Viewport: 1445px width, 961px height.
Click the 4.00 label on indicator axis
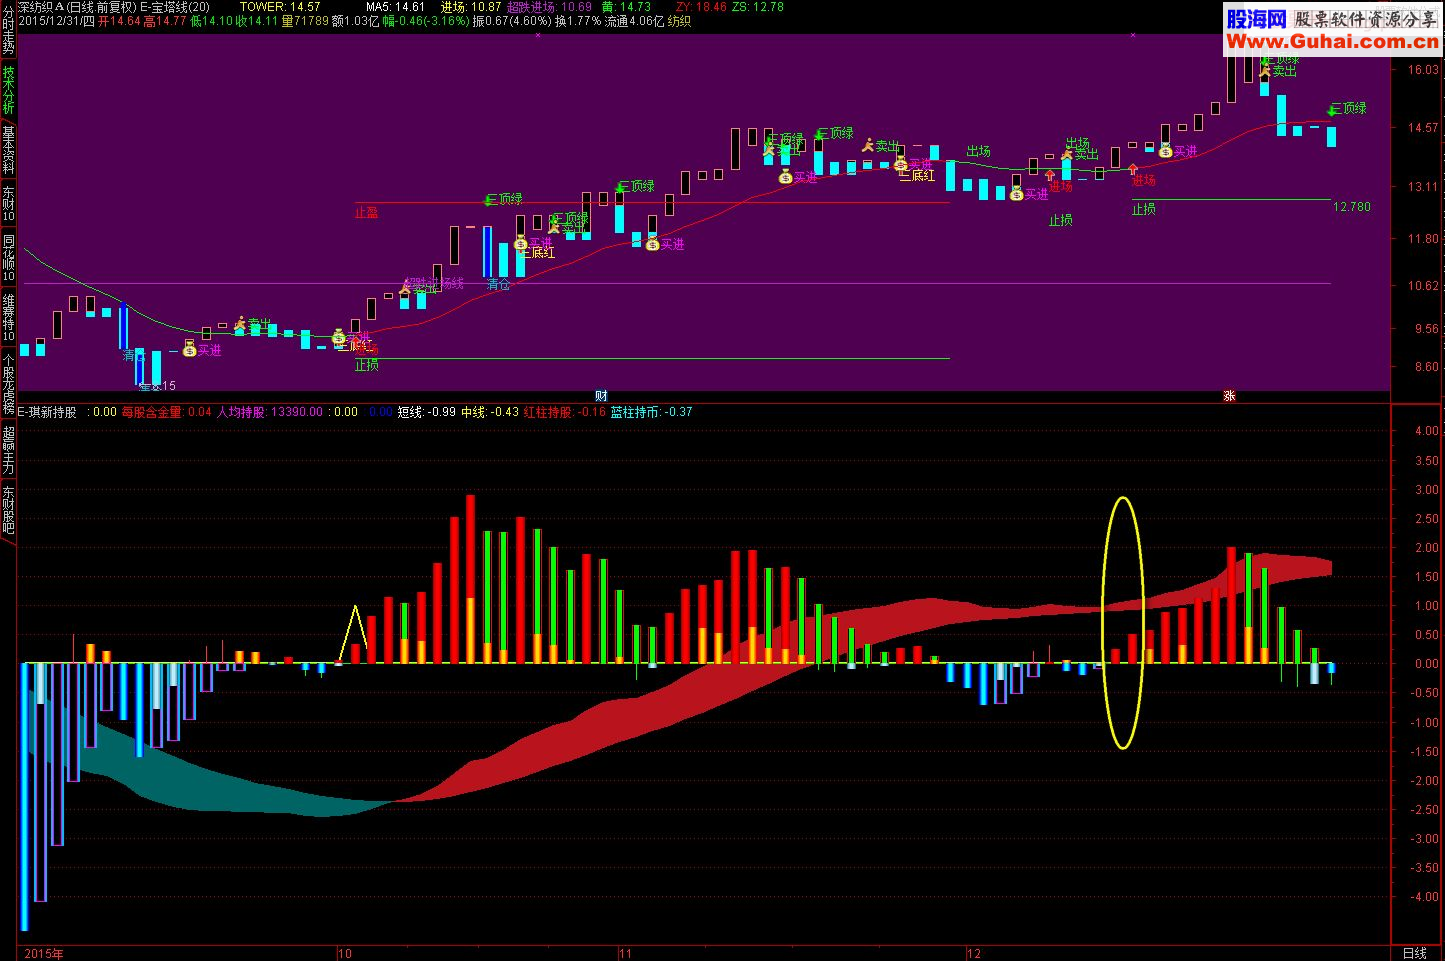coord(1426,431)
